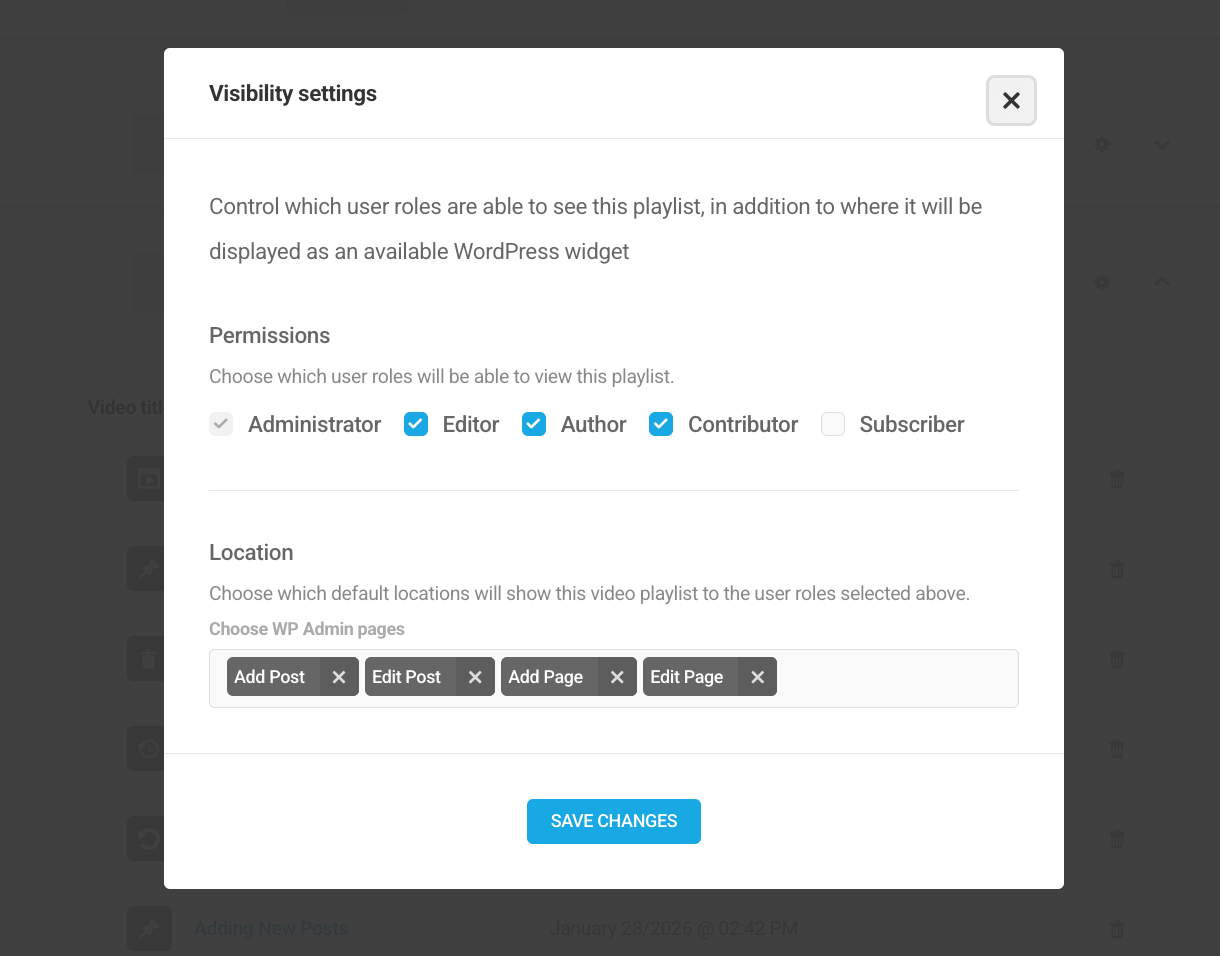This screenshot has height=956, width=1220.
Task: Click the video playlist thumbnail icon in the left list
Action: pyautogui.click(x=147, y=478)
